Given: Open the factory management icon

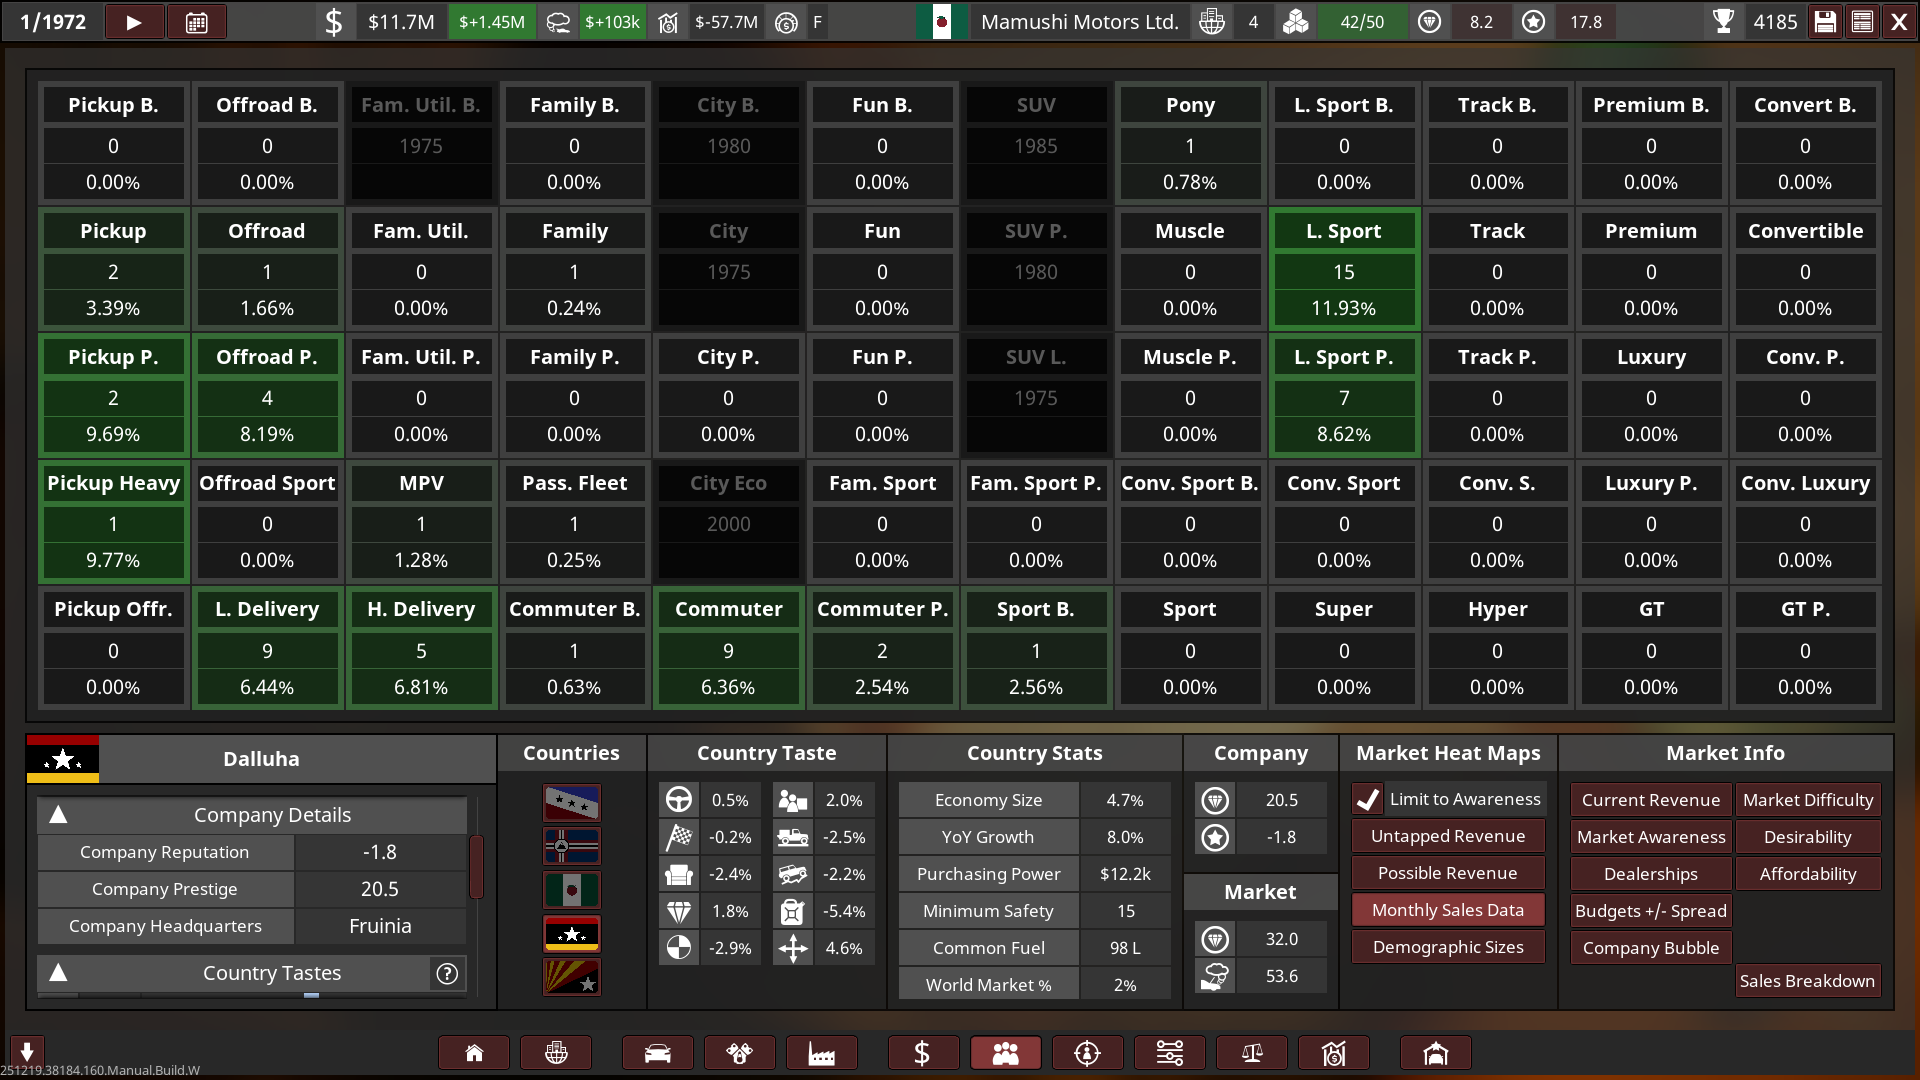Looking at the screenshot, I should 821,1053.
